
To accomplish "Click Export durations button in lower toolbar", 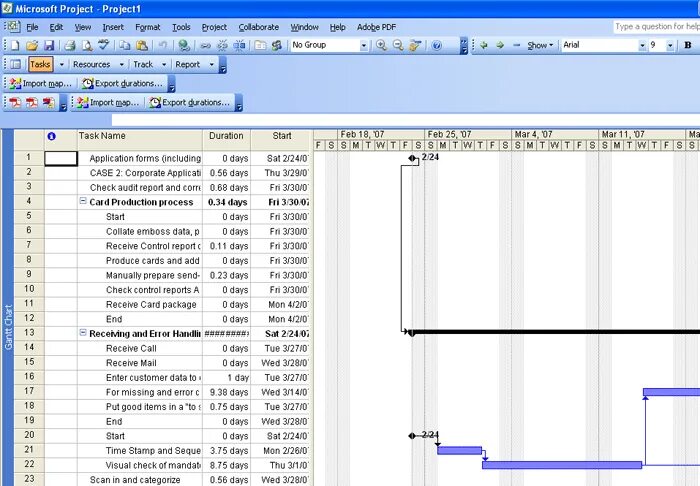I will point(189,103).
